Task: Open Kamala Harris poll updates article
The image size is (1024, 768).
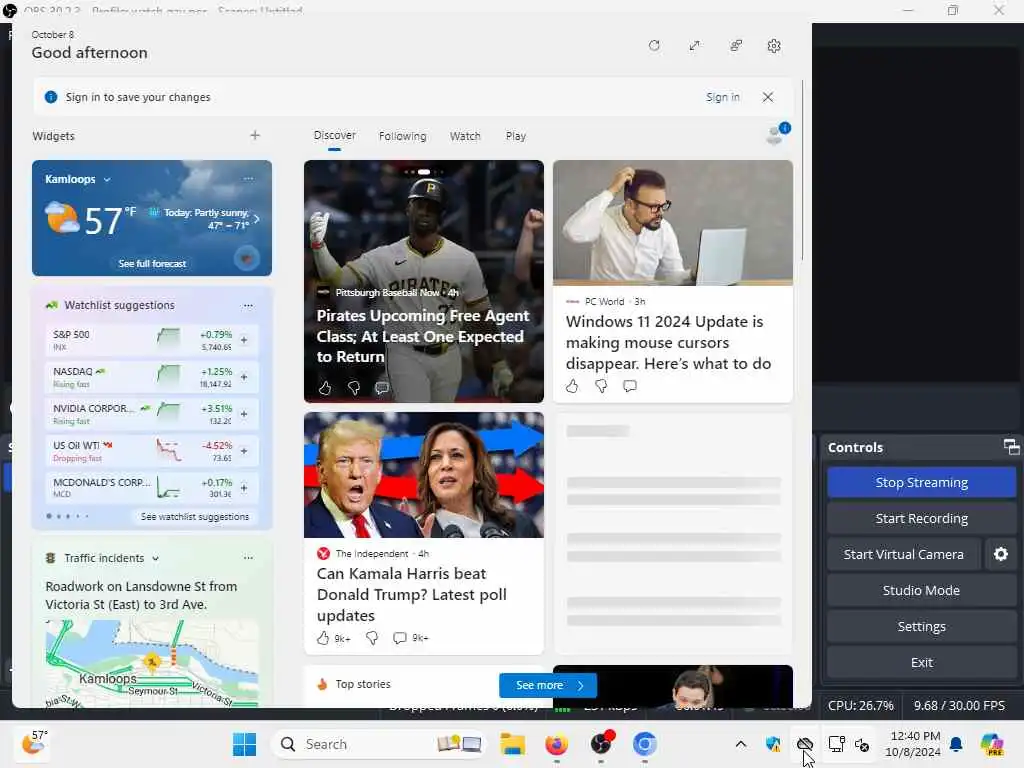Action: pos(411,594)
